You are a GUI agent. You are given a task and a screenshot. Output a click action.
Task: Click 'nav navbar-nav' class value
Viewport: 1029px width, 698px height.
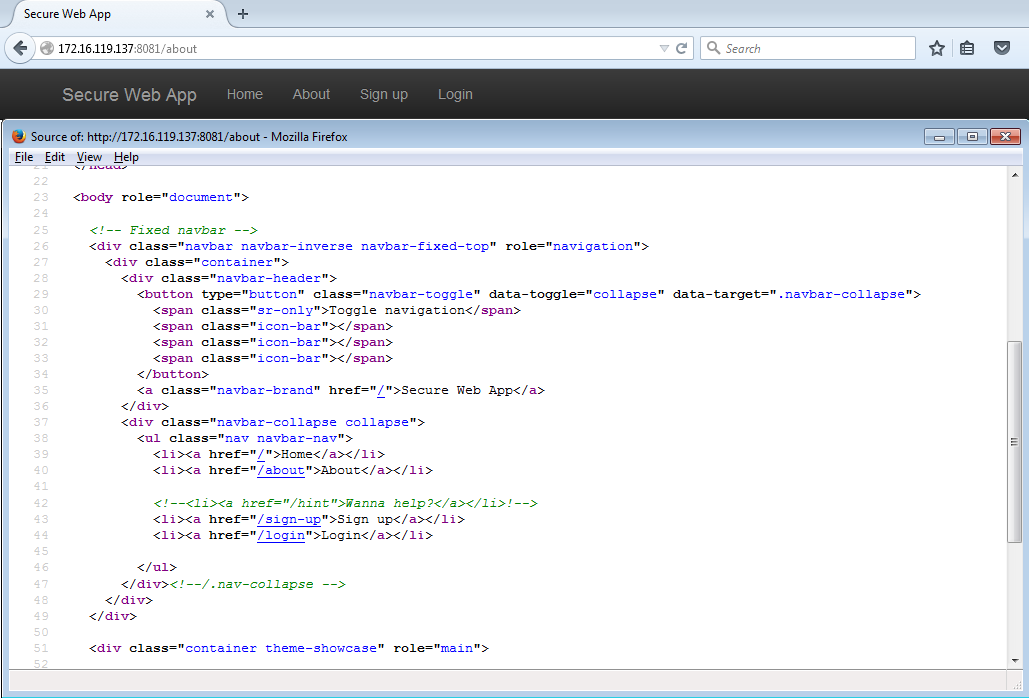coord(281,438)
